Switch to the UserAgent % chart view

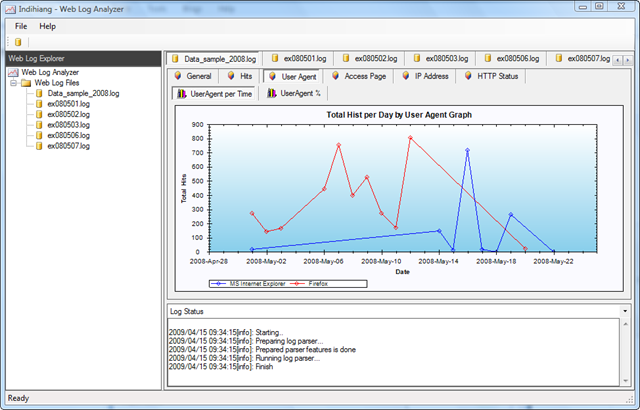click(293, 94)
